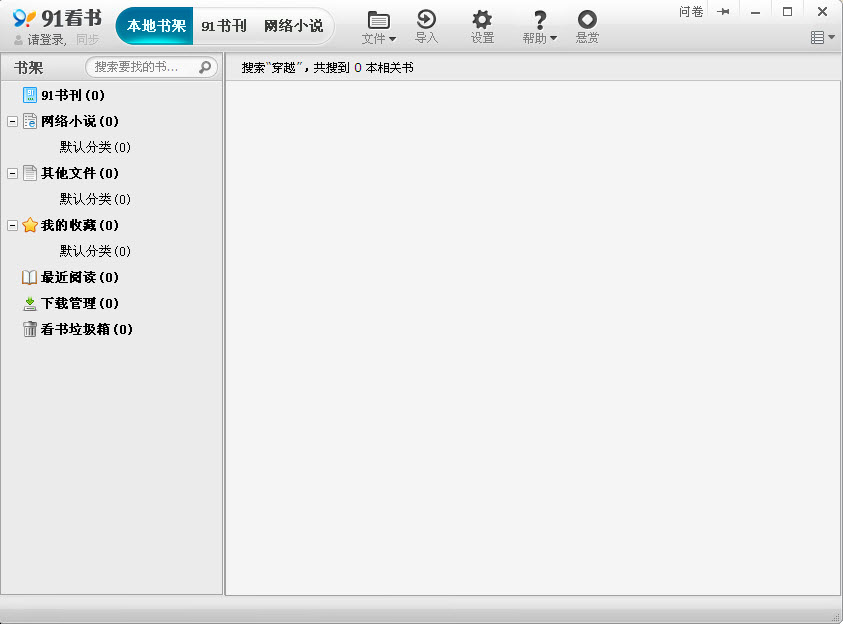Click the Reward (悬赏) toolbar icon
Viewport: 843px width, 624px height.
point(587,26)
